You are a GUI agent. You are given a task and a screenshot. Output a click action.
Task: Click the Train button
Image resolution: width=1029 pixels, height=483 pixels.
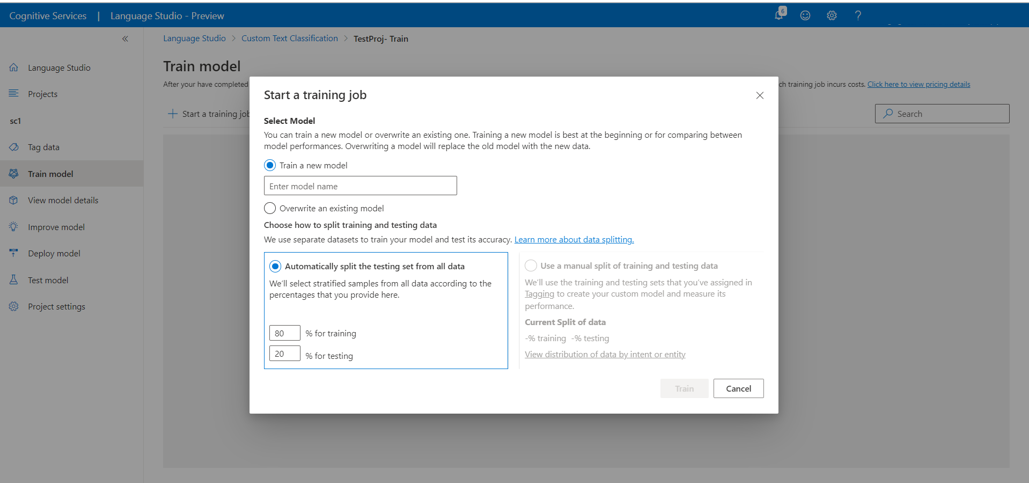point(684,388)
